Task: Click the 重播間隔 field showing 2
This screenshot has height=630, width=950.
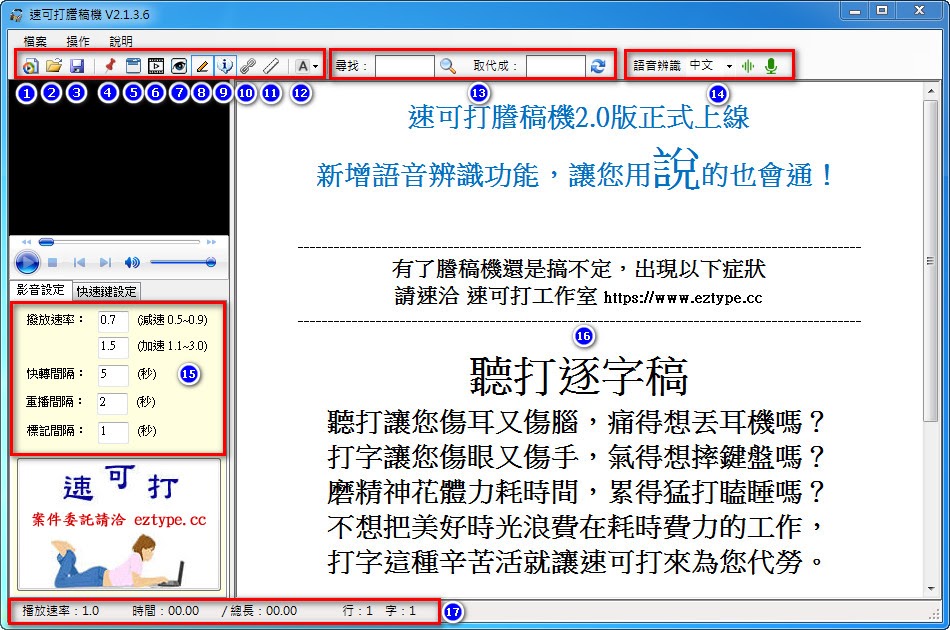Action: point(113,402)
